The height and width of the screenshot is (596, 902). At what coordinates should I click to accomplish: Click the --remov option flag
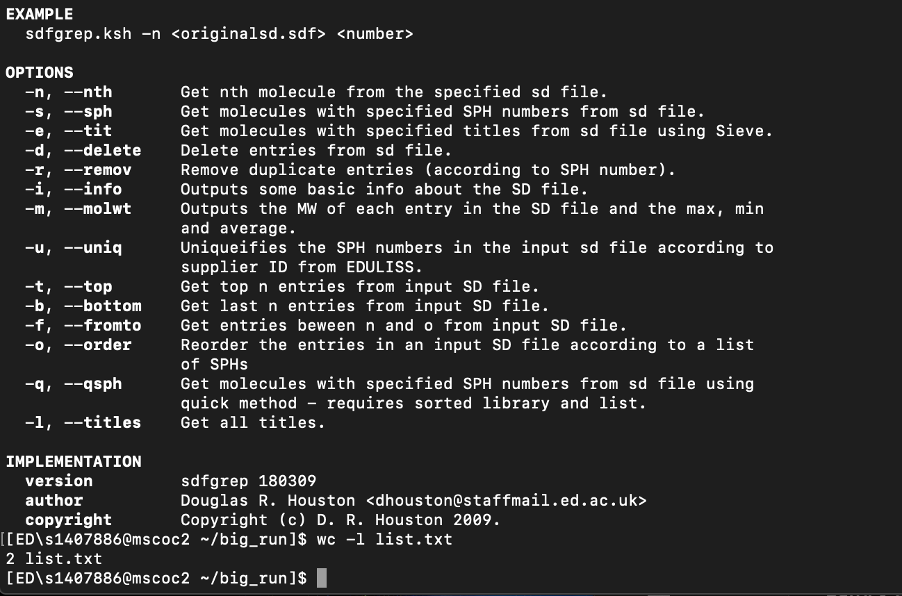click(99, 169)
